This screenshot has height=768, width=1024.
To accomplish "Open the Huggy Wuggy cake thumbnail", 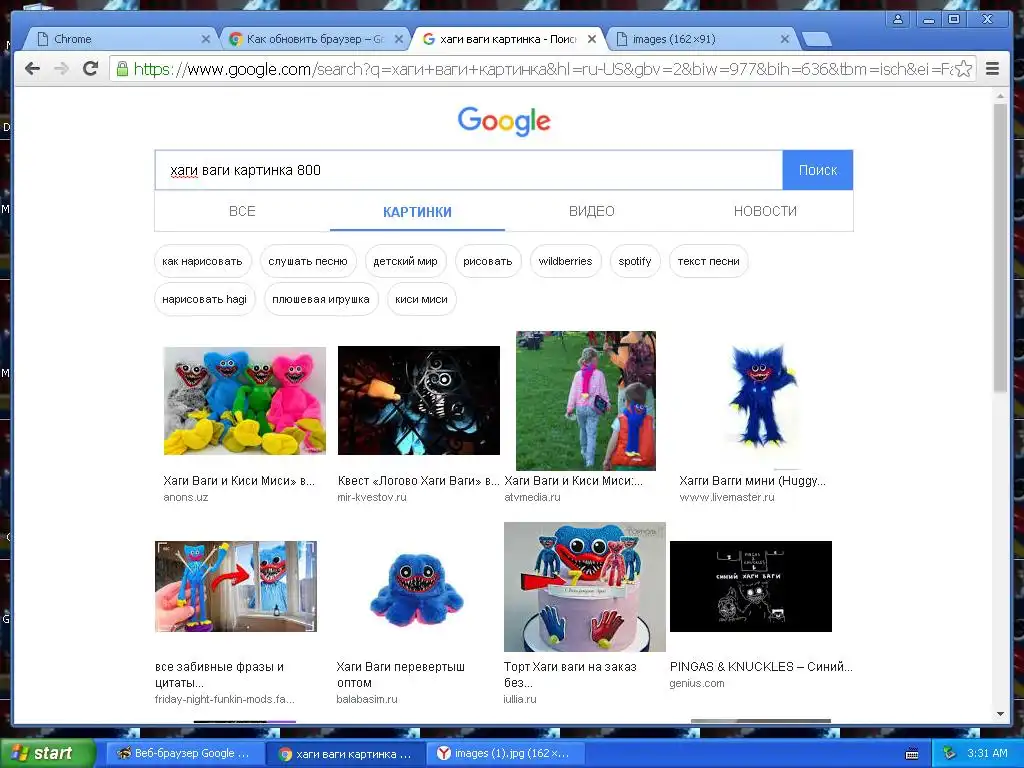I will coord(584,586).
